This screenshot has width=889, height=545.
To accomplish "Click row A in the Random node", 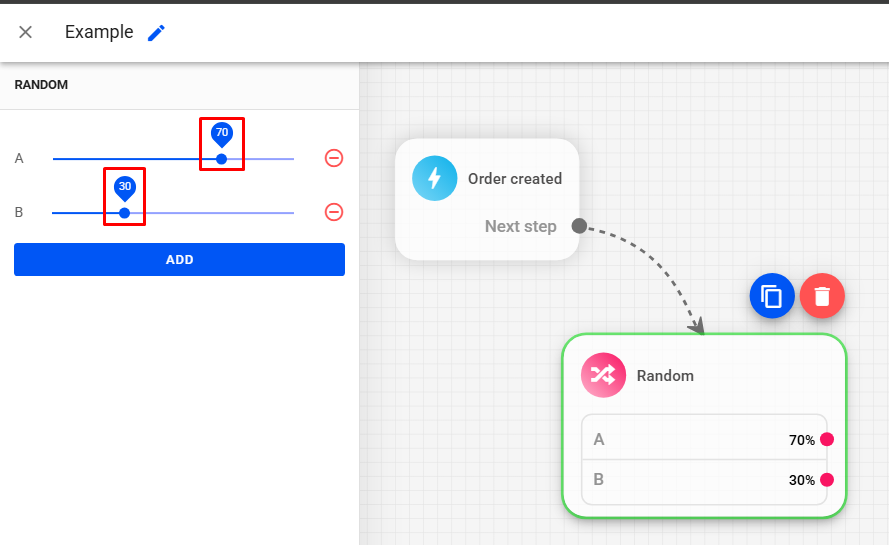I will (x=690, y=439).
